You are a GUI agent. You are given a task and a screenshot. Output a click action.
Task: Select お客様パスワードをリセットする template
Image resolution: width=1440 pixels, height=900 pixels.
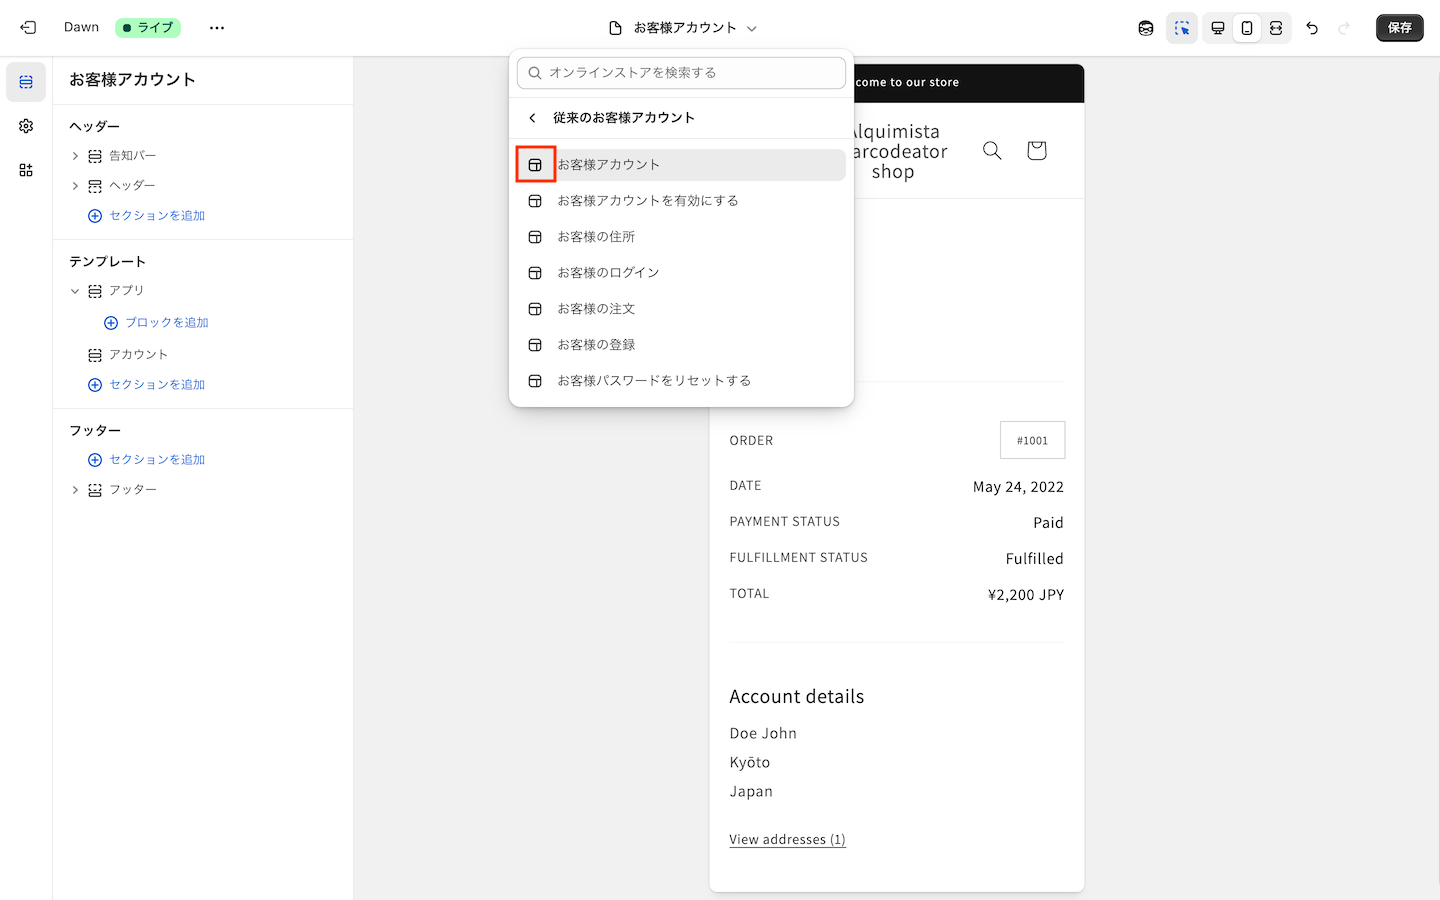coord(653,381)
